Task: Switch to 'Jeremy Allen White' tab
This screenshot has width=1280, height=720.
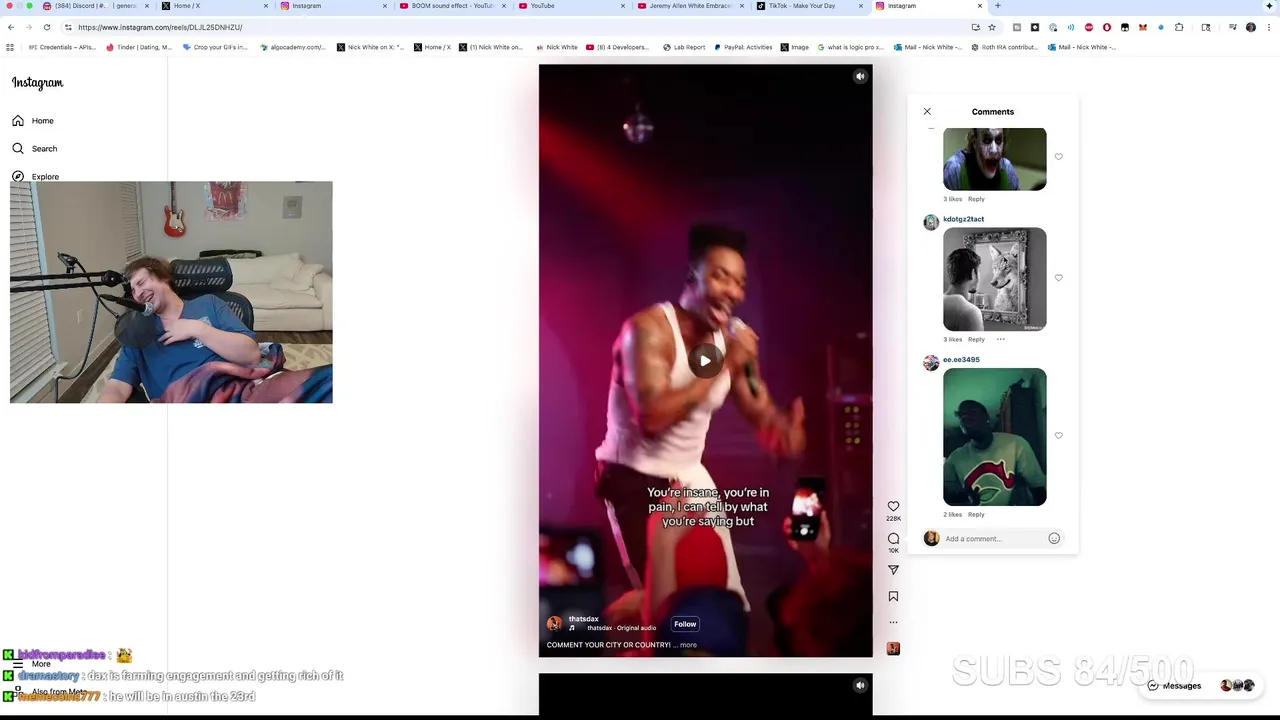Action: (x=690, y=6)
